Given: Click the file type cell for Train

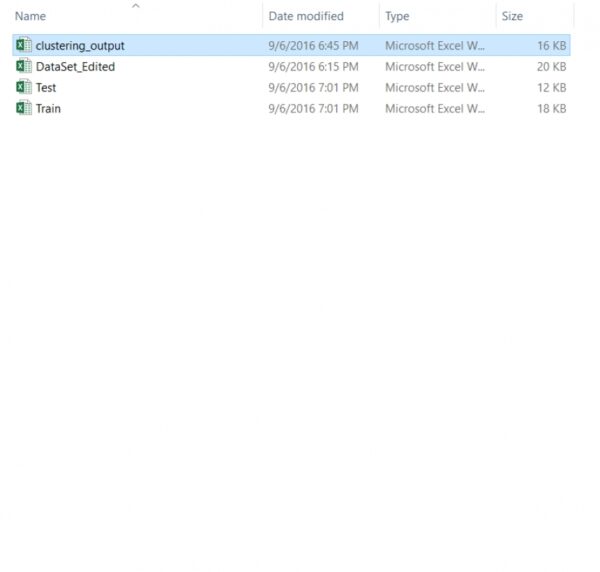Looking at the screenshot, I should pyautogui.click(x=435, y=109).
